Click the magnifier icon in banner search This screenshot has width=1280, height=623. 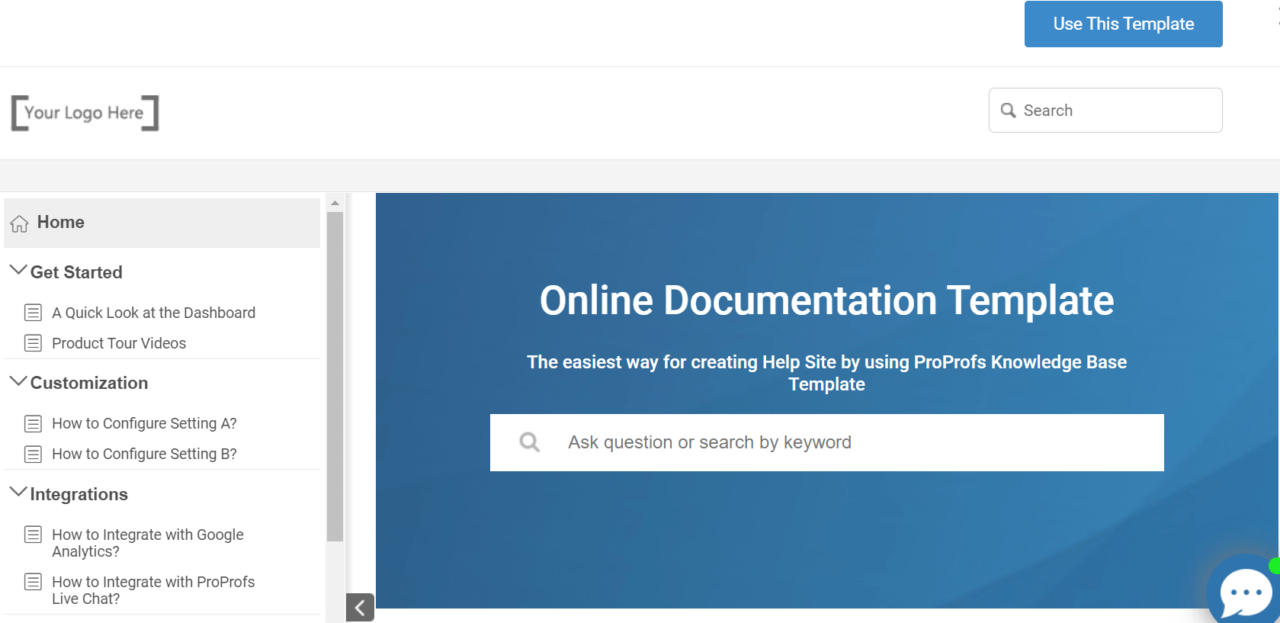530,442
